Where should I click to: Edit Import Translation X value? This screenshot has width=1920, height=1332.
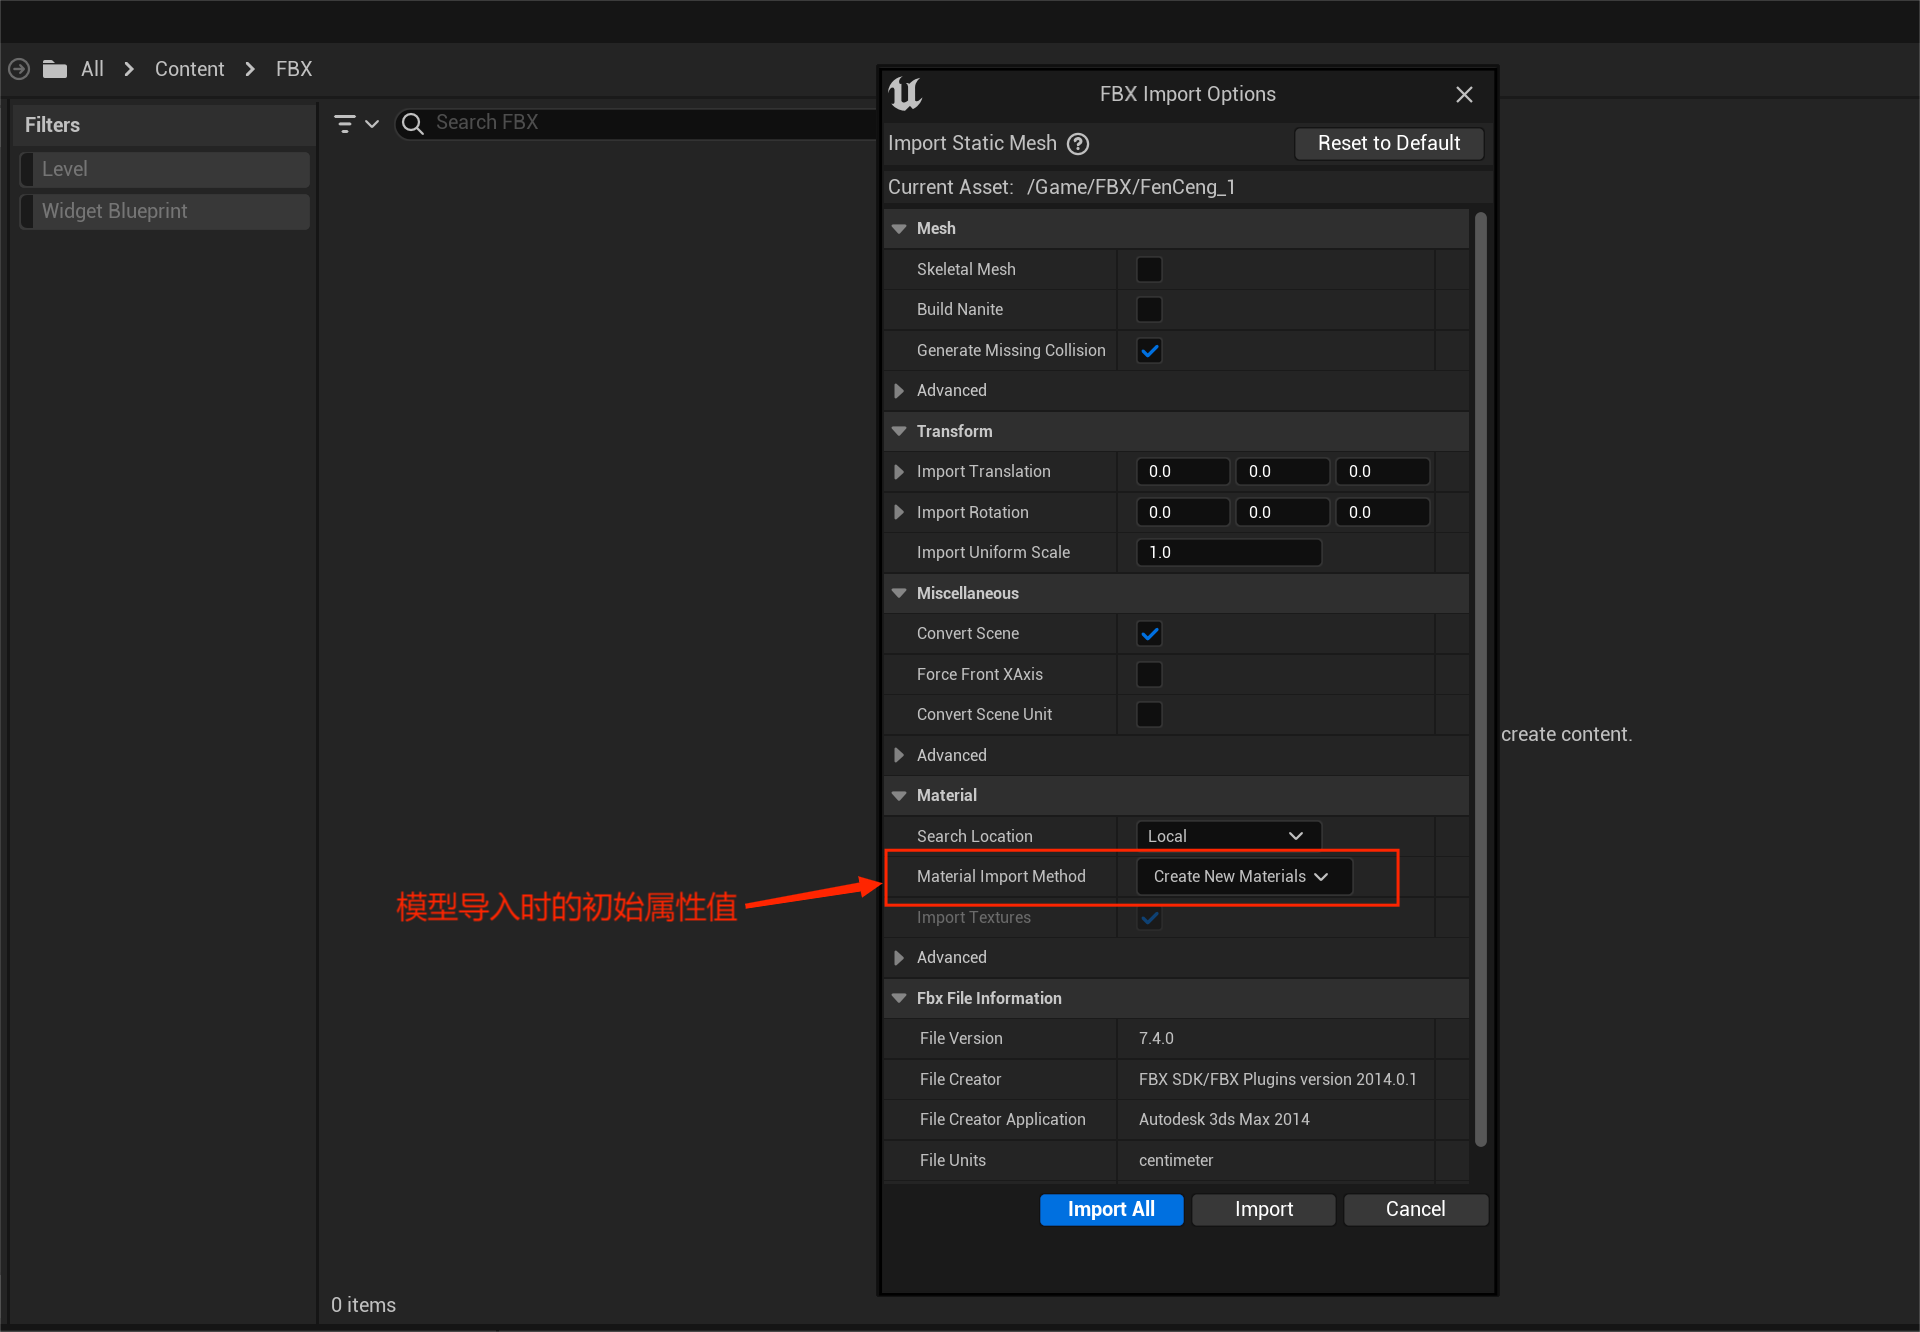1183,472
